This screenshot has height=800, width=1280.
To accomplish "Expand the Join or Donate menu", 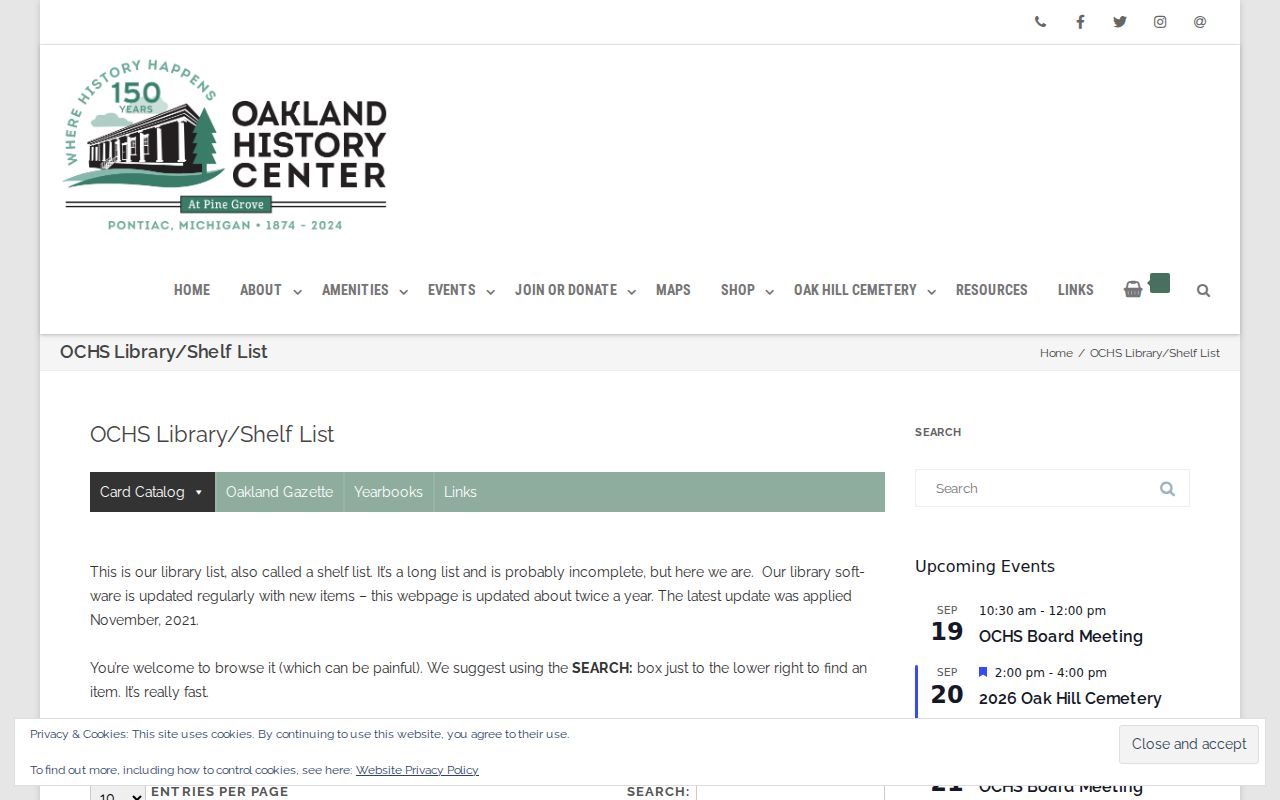I will 575,290.
